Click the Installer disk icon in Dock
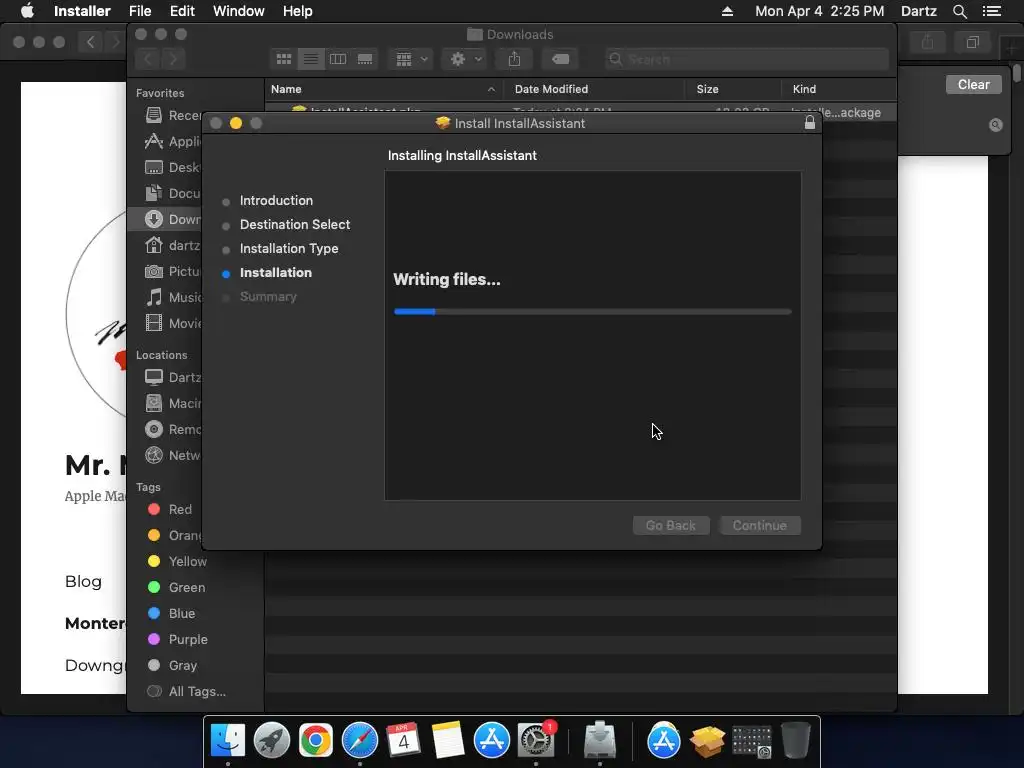The width and height of the screenshot is (1024, 768). [600, 741]
